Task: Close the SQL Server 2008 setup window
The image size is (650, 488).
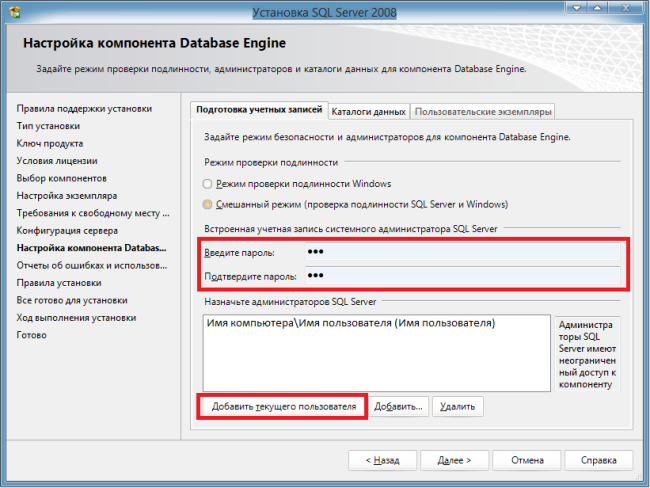Action: pos(626,7)
